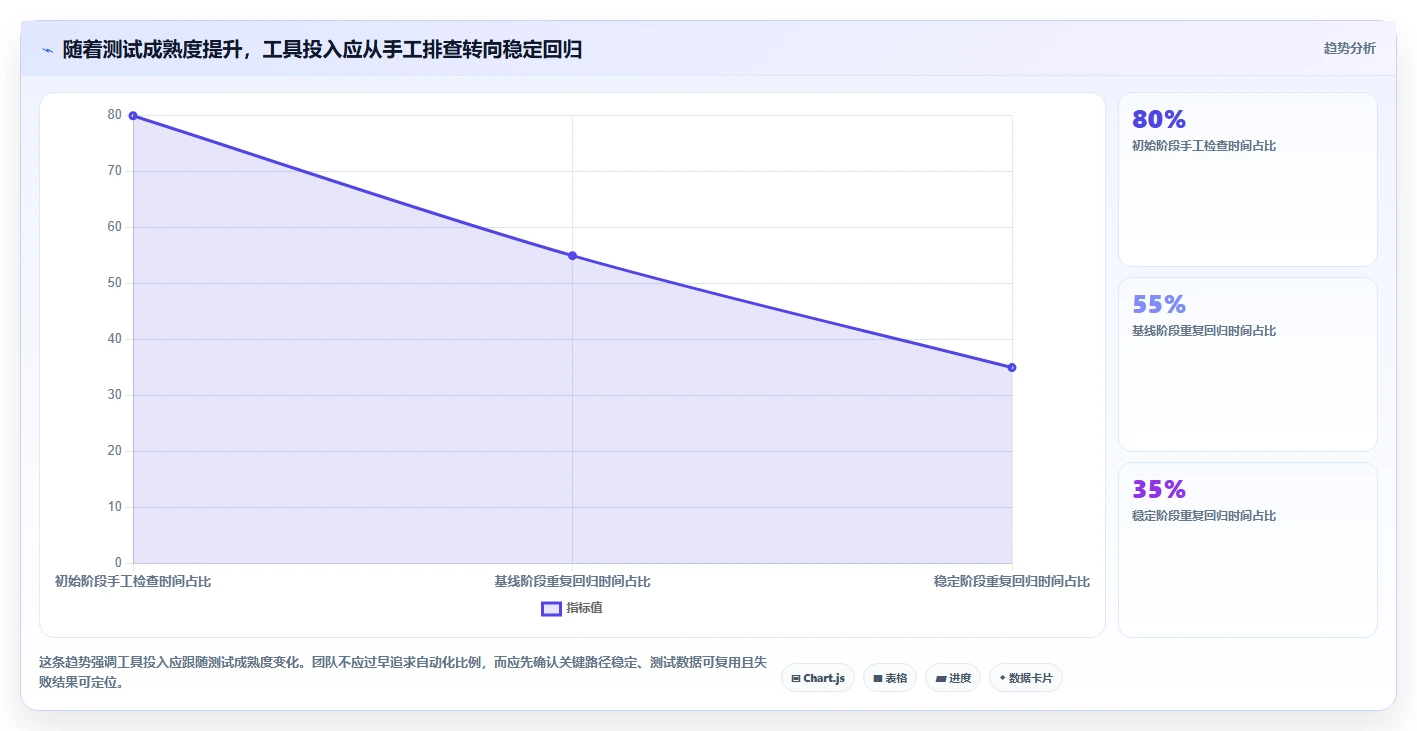Select the Chart.js tag
This screenshot has width=1417, height=731.
pyautogui.click(x=817, y=678)
